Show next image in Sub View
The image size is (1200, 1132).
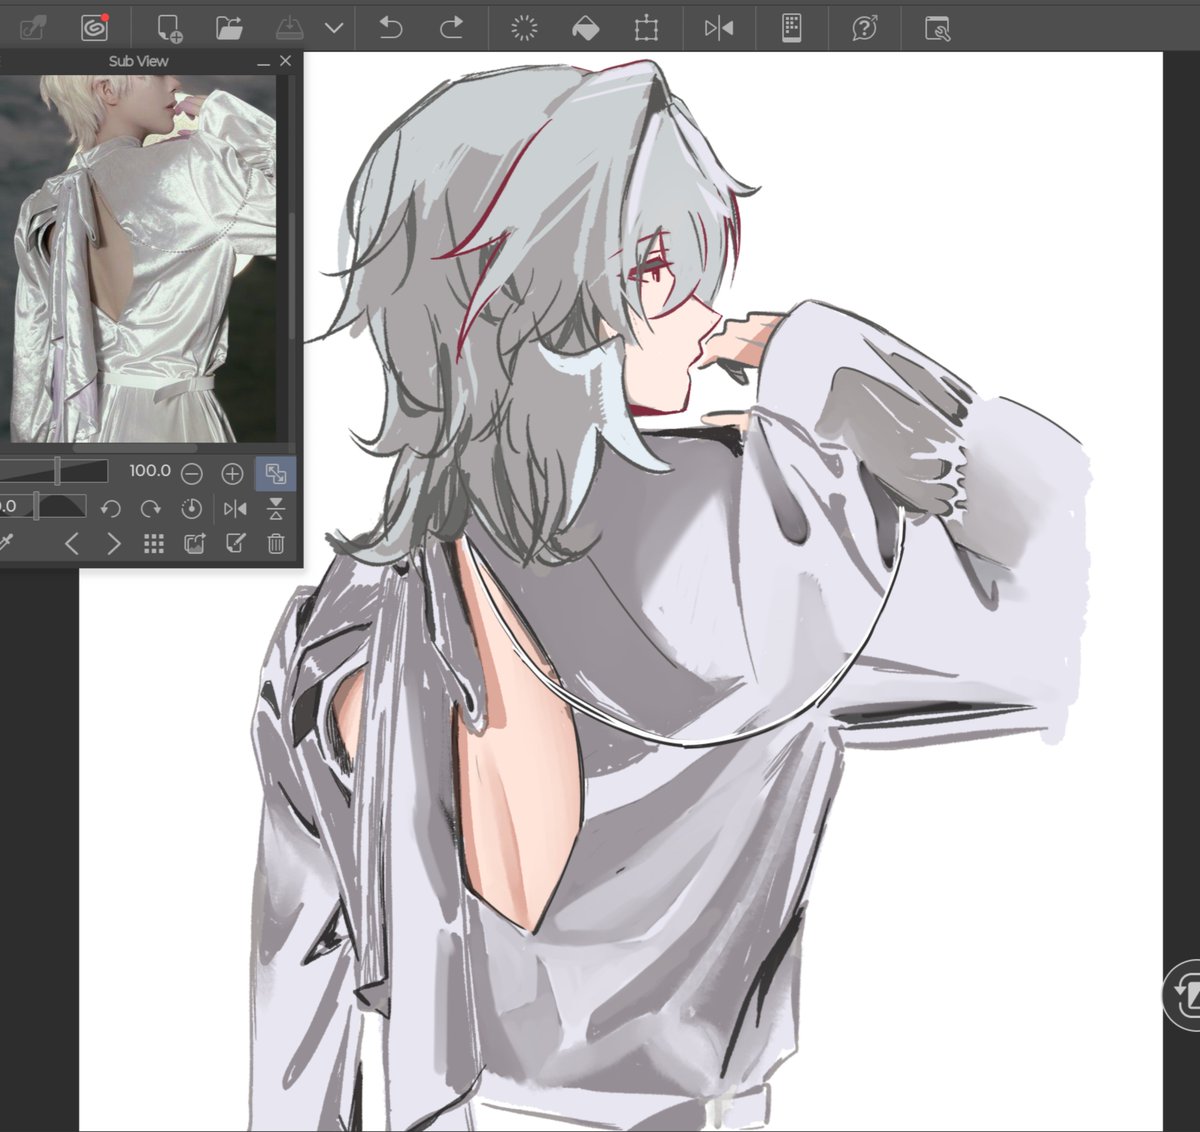point(113,543)
